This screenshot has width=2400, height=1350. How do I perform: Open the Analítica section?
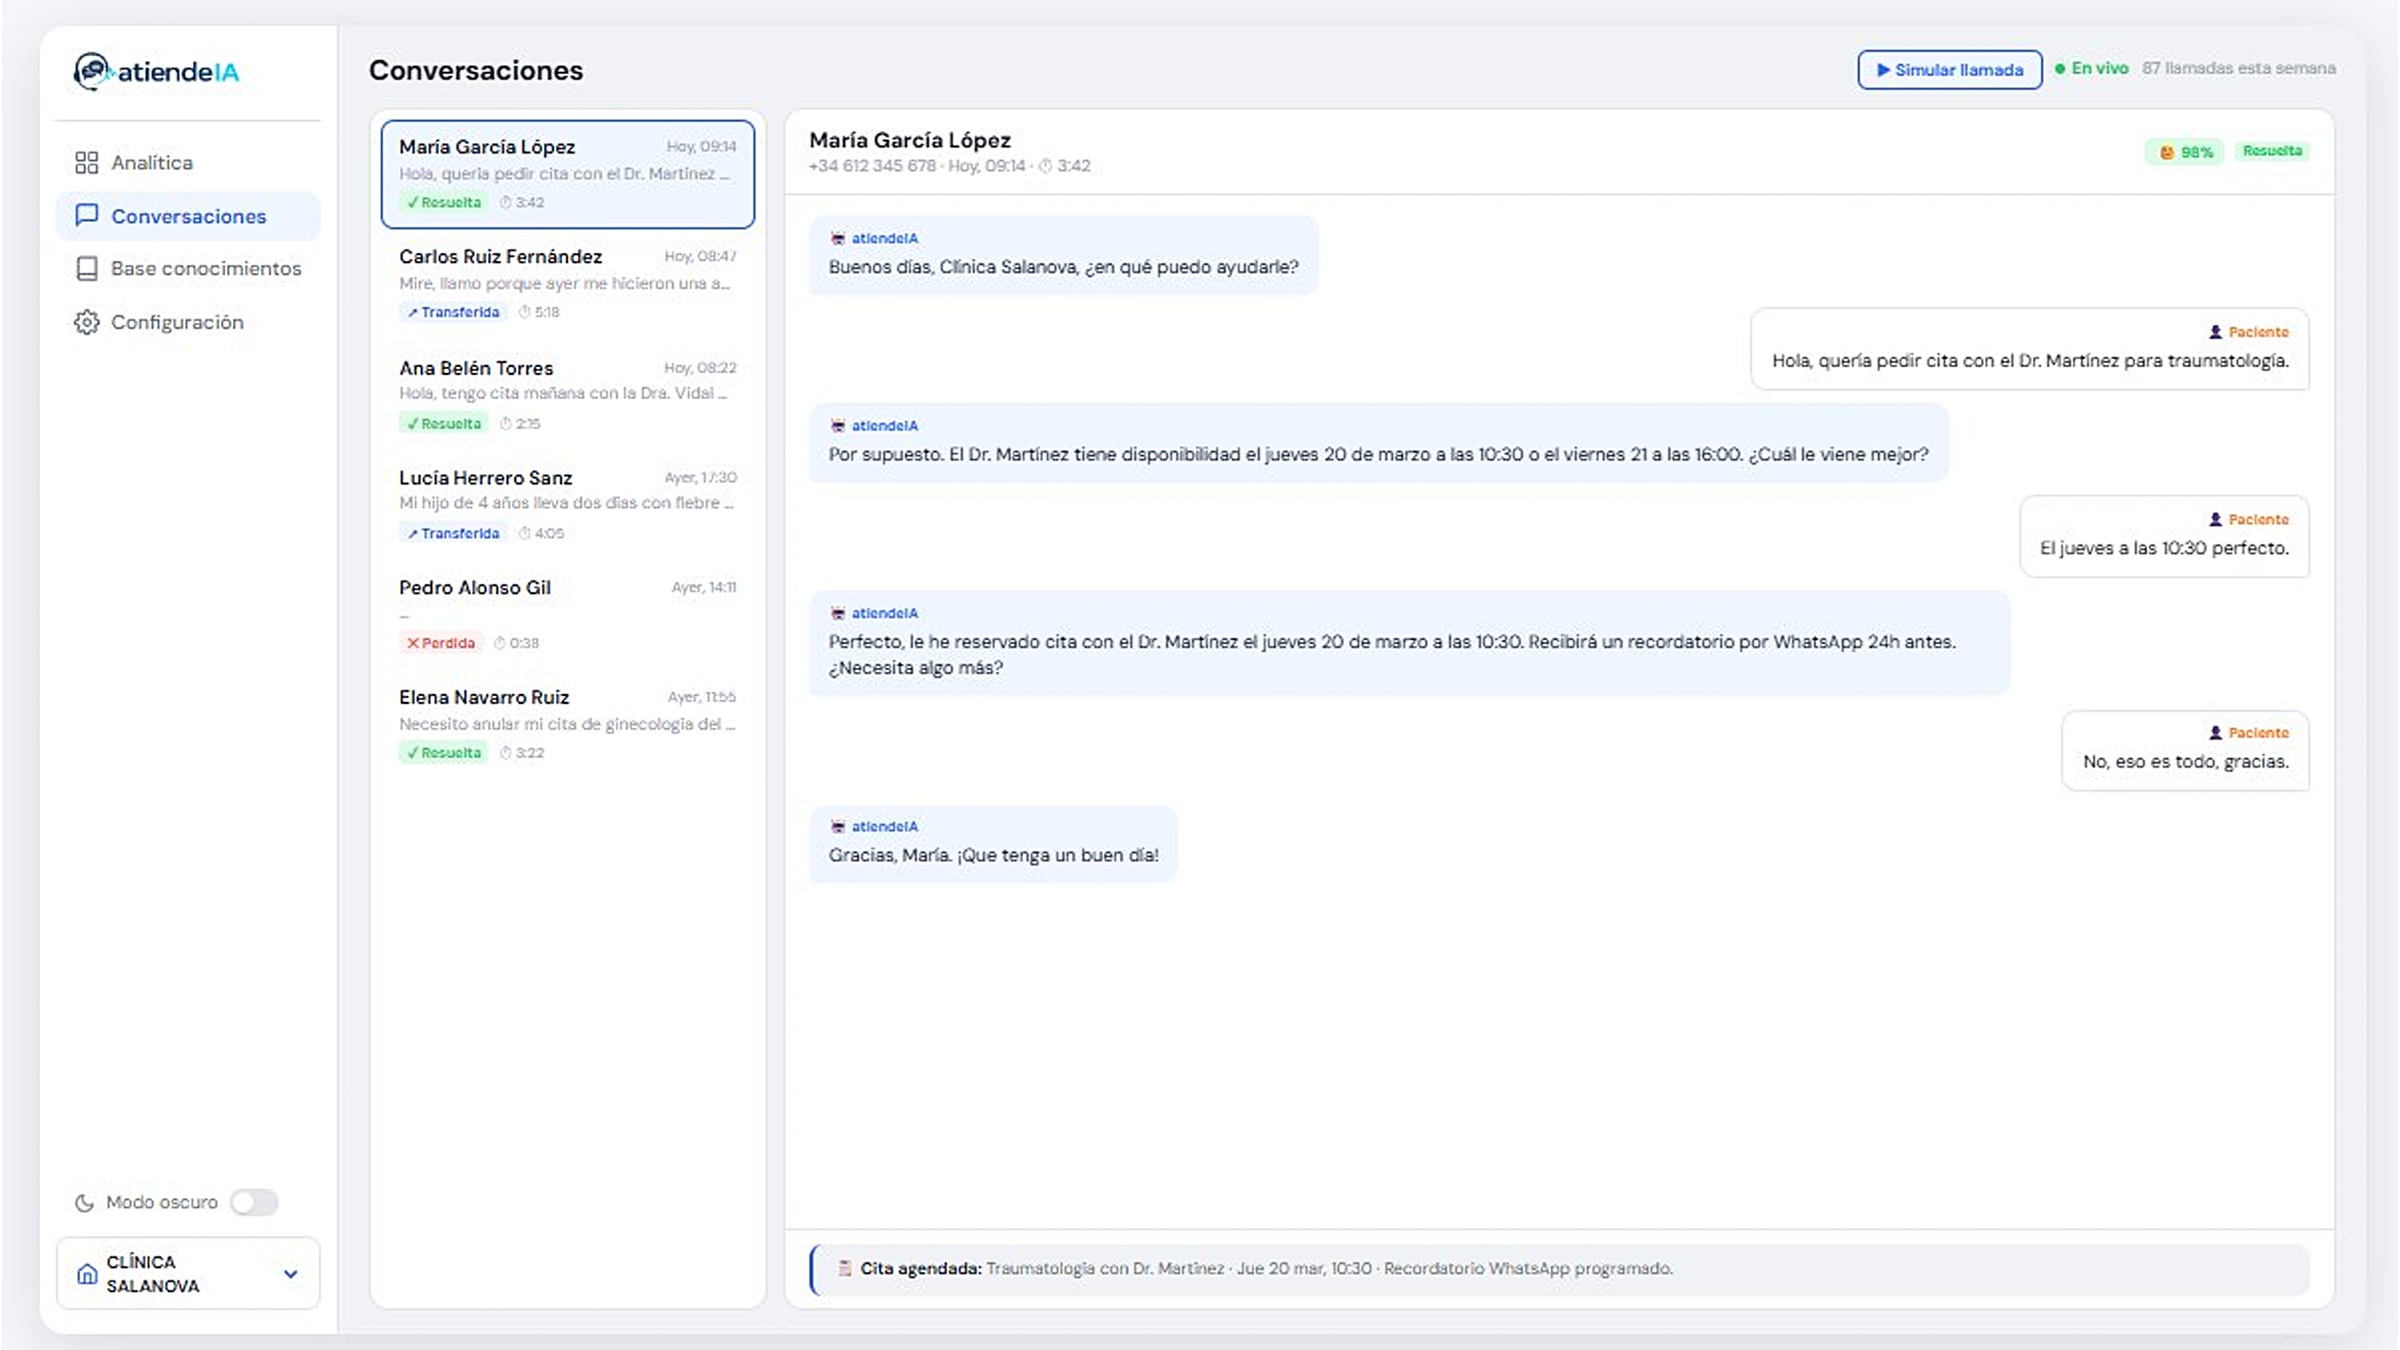pos(152,163)
